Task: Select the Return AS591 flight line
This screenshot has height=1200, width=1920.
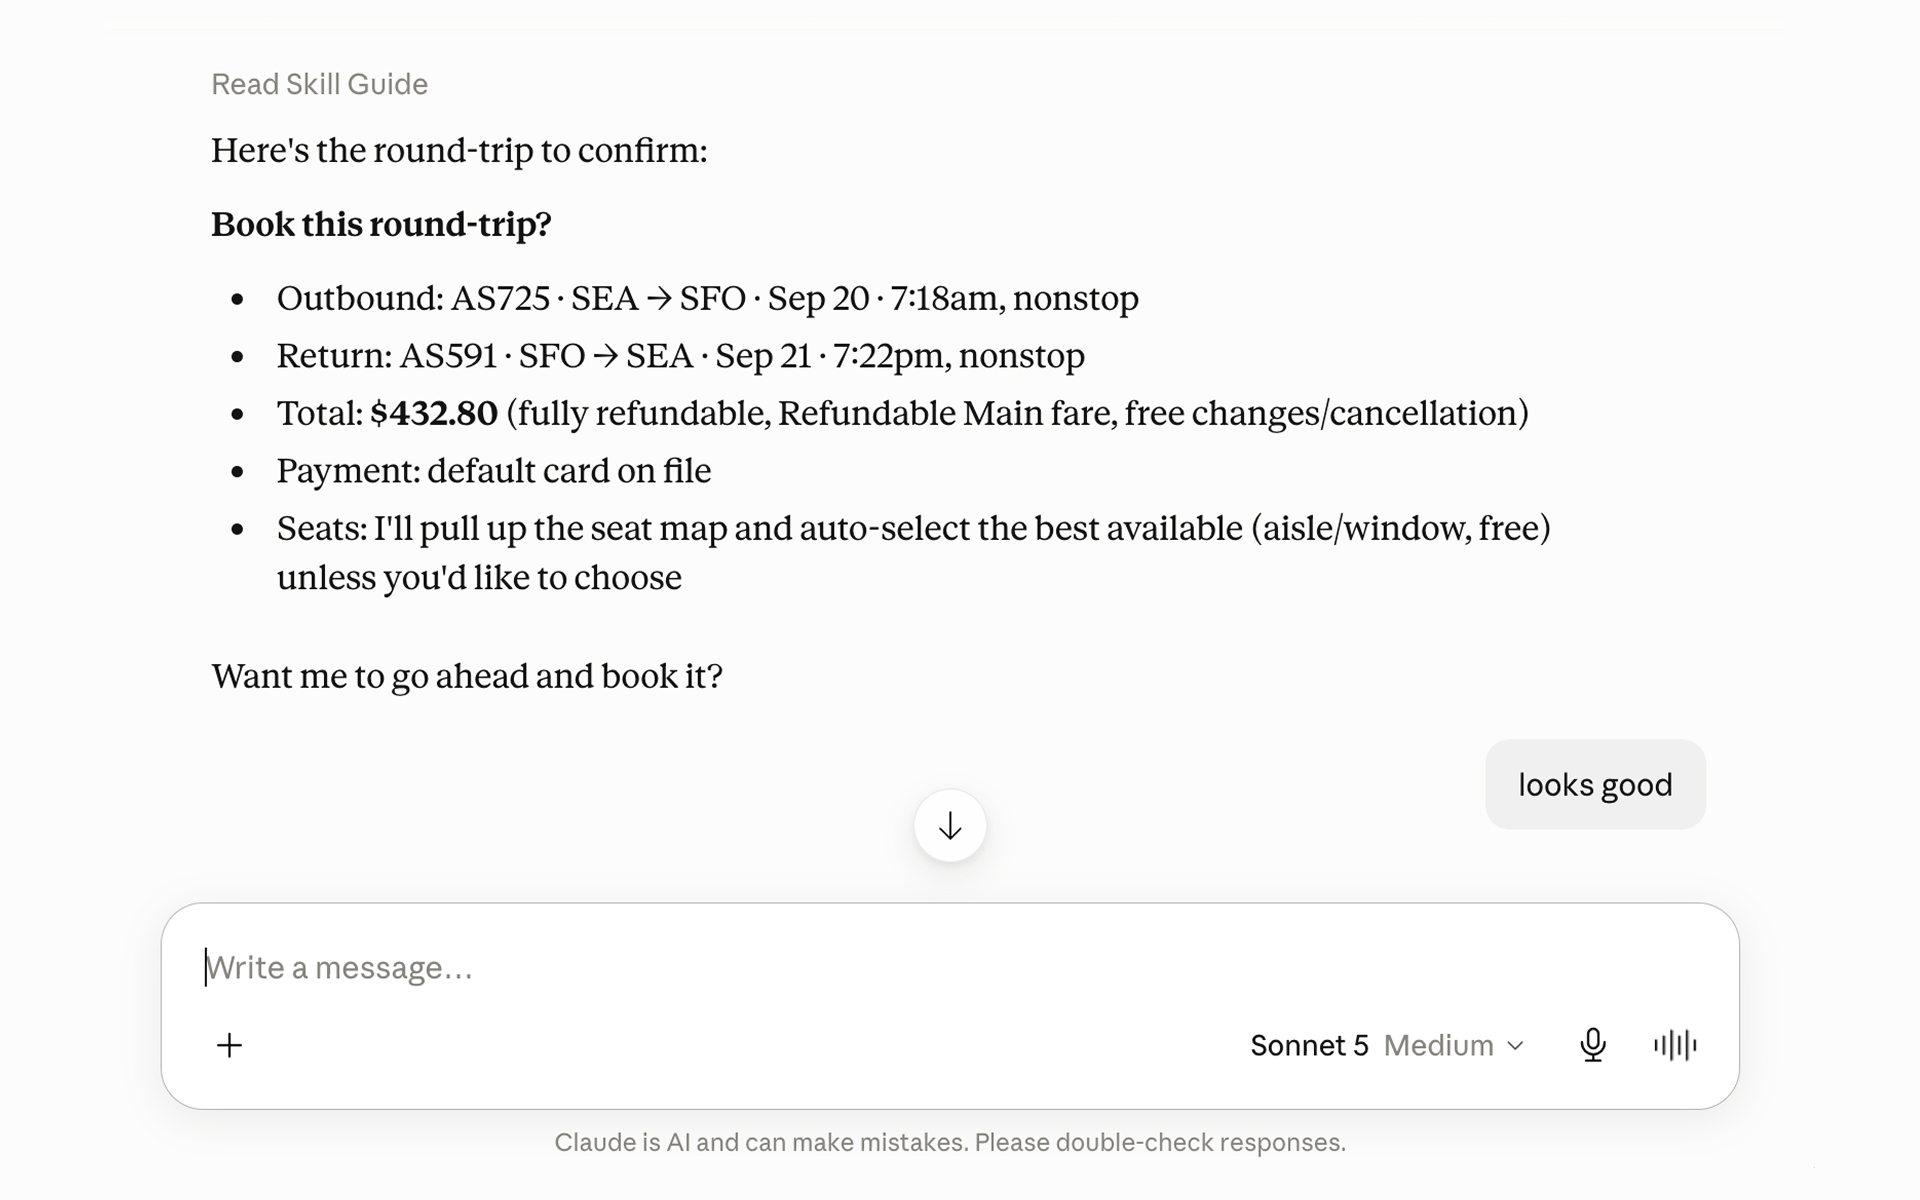Action: coord(681,356)
